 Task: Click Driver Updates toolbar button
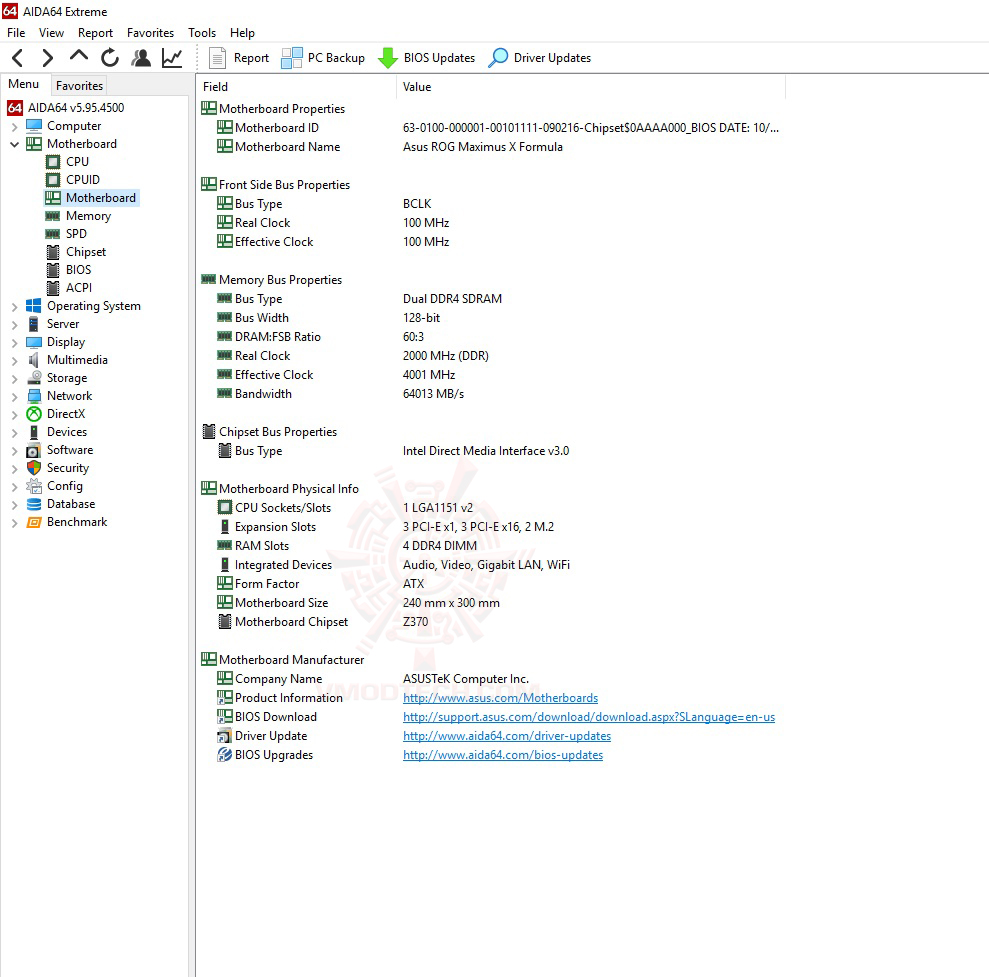tap(540, 58)
